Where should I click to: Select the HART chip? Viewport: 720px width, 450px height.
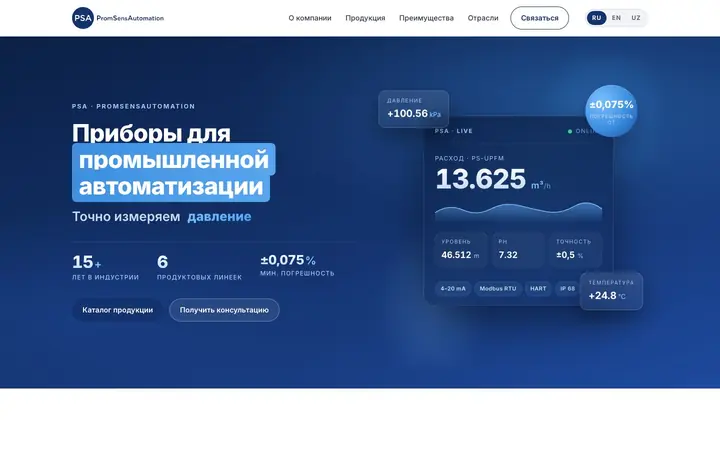[x=538, y=288]
